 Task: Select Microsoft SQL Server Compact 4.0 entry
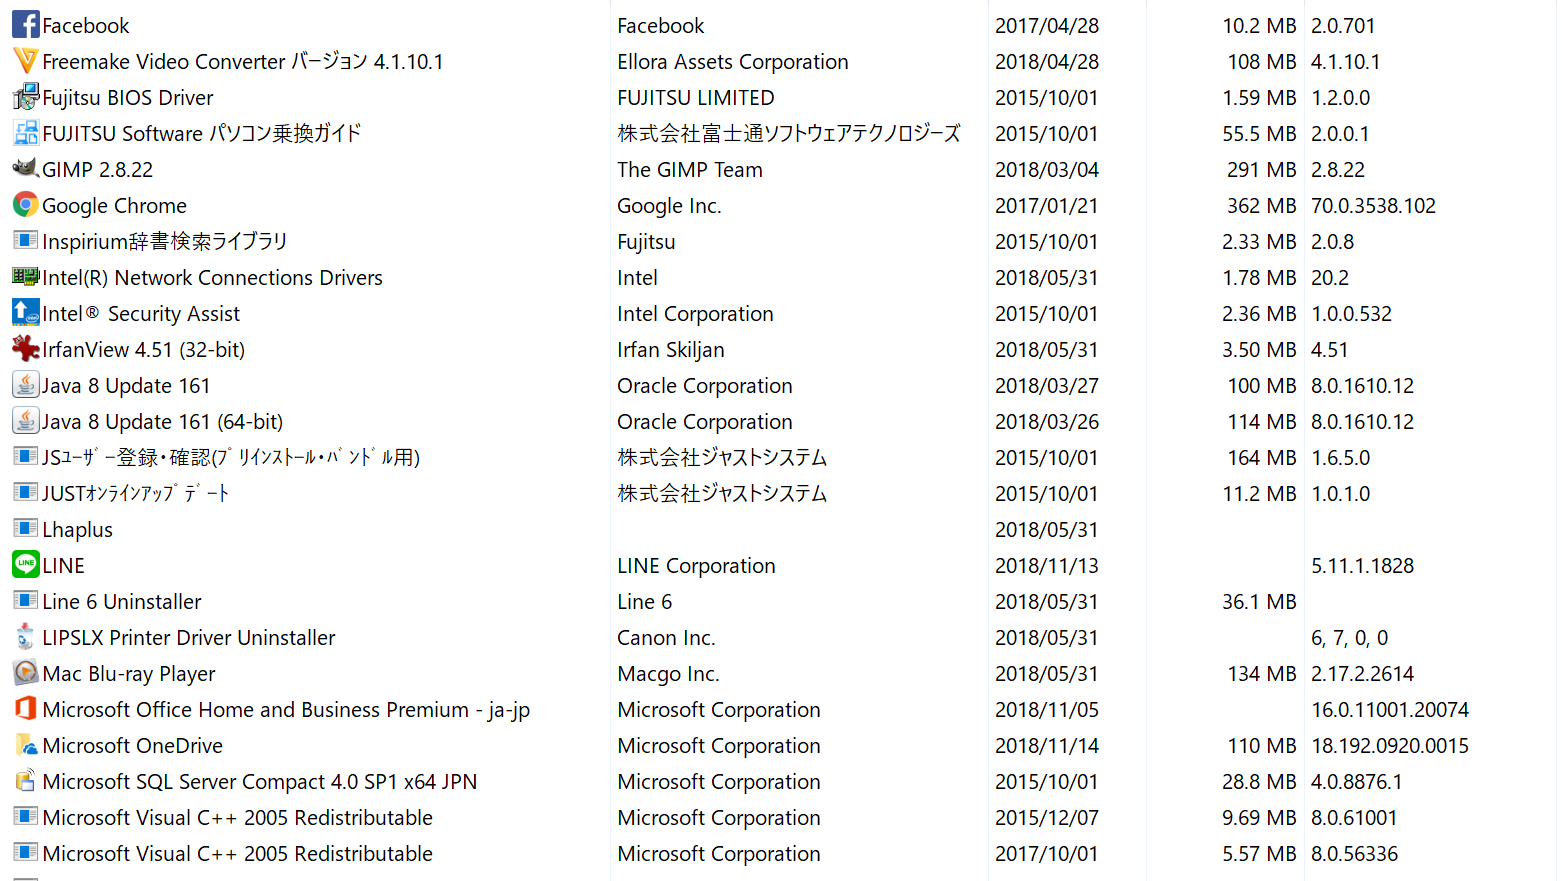pyautogui.click(x=260, y=782)
